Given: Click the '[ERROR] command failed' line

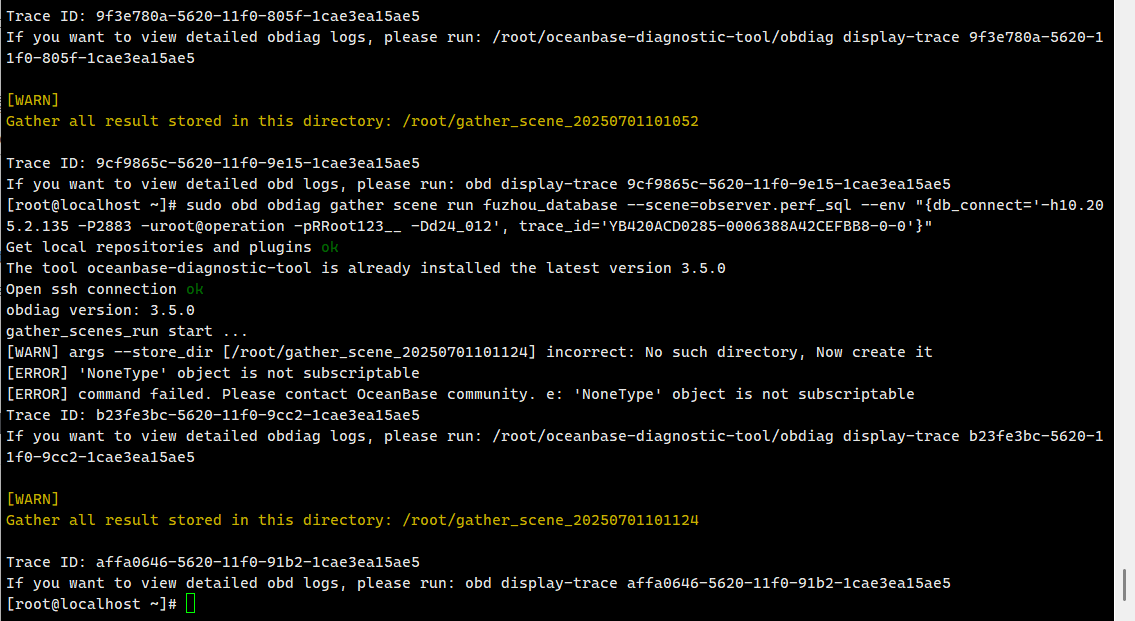Looking at the screenshot, I should (x=460, y=394).
